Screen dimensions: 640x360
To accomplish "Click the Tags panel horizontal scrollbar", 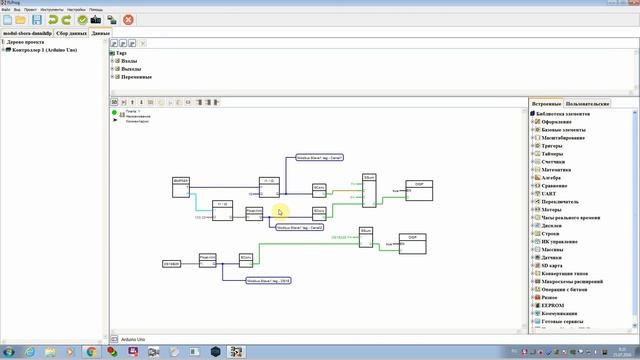I will click(x=371, y=93).
